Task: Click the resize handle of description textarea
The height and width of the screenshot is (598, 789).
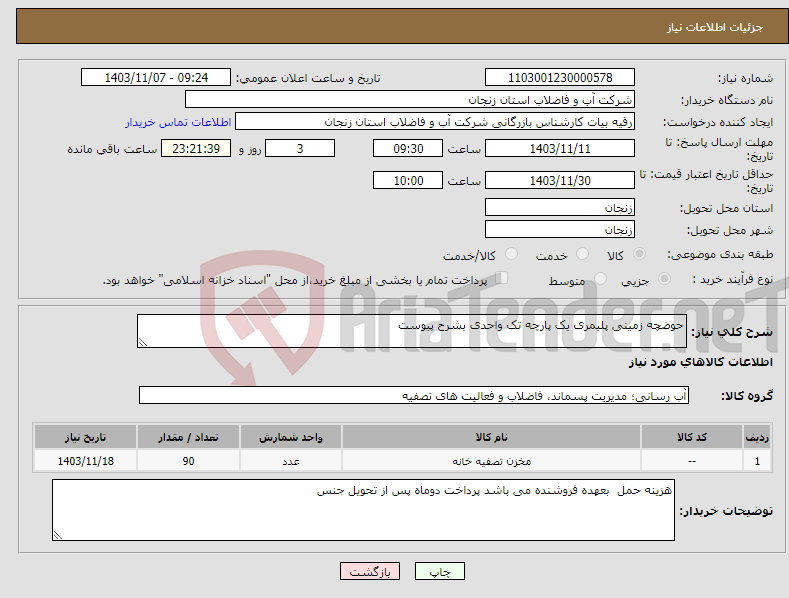Action: (x=143, y=342)
